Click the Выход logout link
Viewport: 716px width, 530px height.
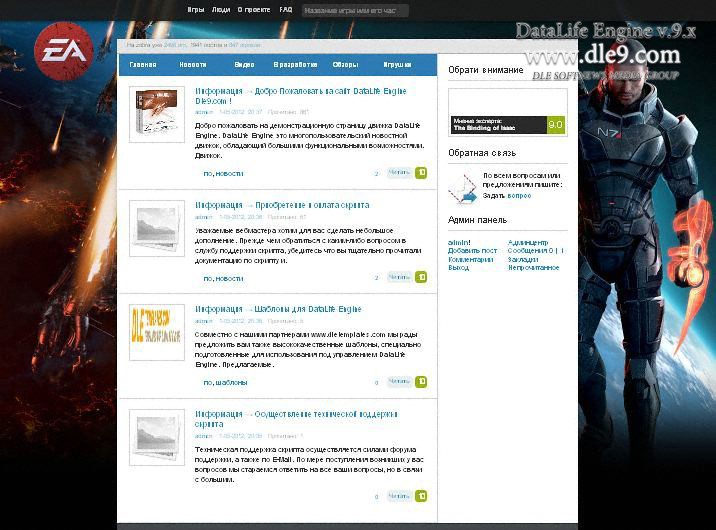458,268
